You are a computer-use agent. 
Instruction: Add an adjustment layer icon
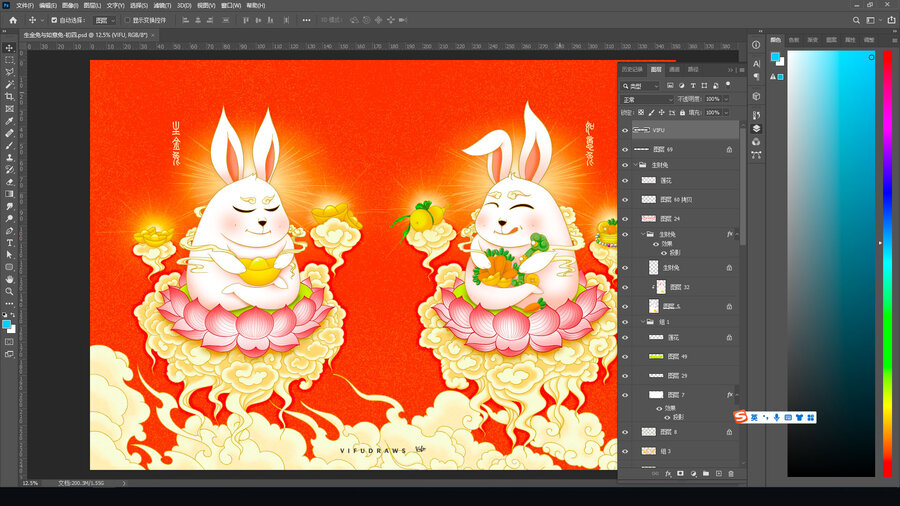tap(693, 474)
